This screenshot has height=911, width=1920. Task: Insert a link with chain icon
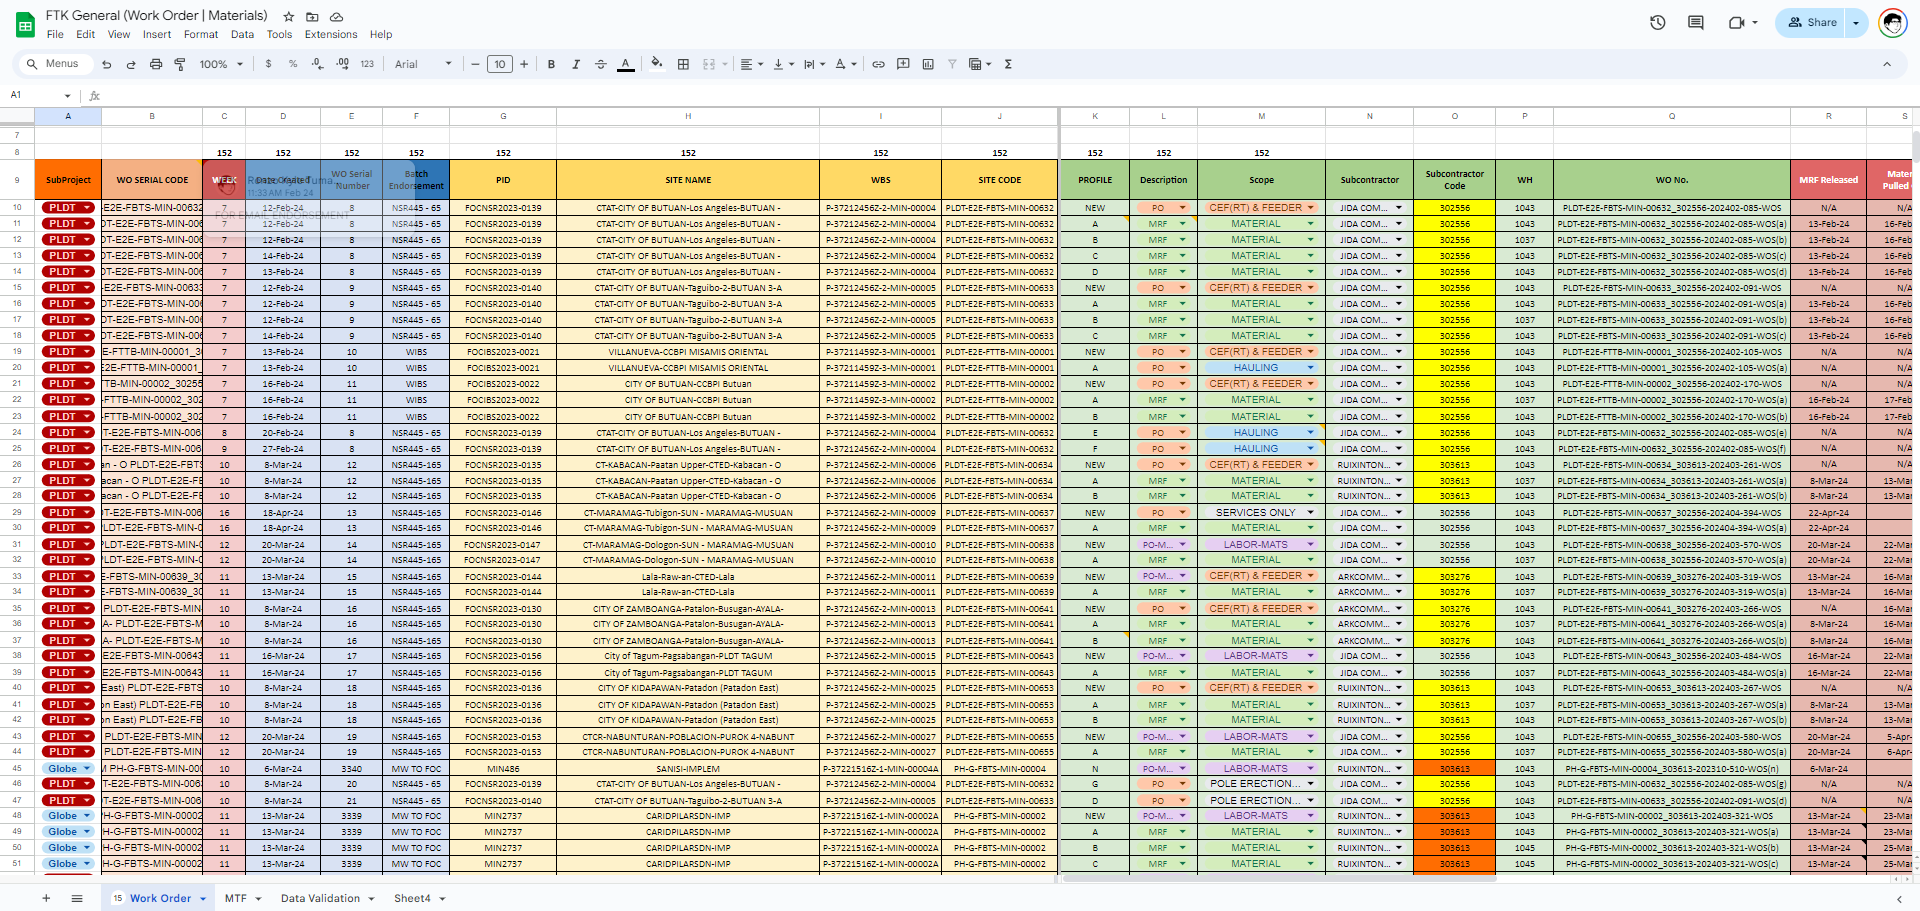point(878,64)
